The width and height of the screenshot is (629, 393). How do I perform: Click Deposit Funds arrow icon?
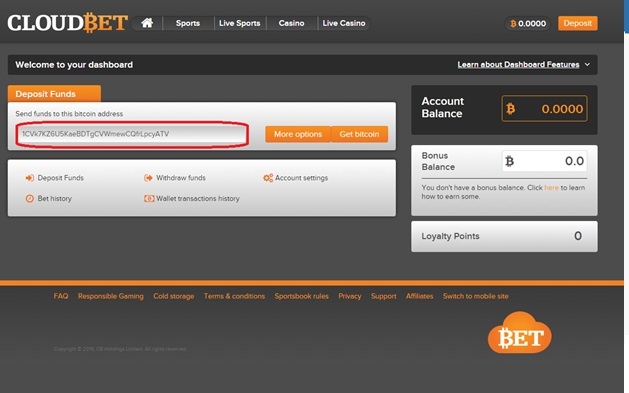pyautogui.click(x=30, y=178)
